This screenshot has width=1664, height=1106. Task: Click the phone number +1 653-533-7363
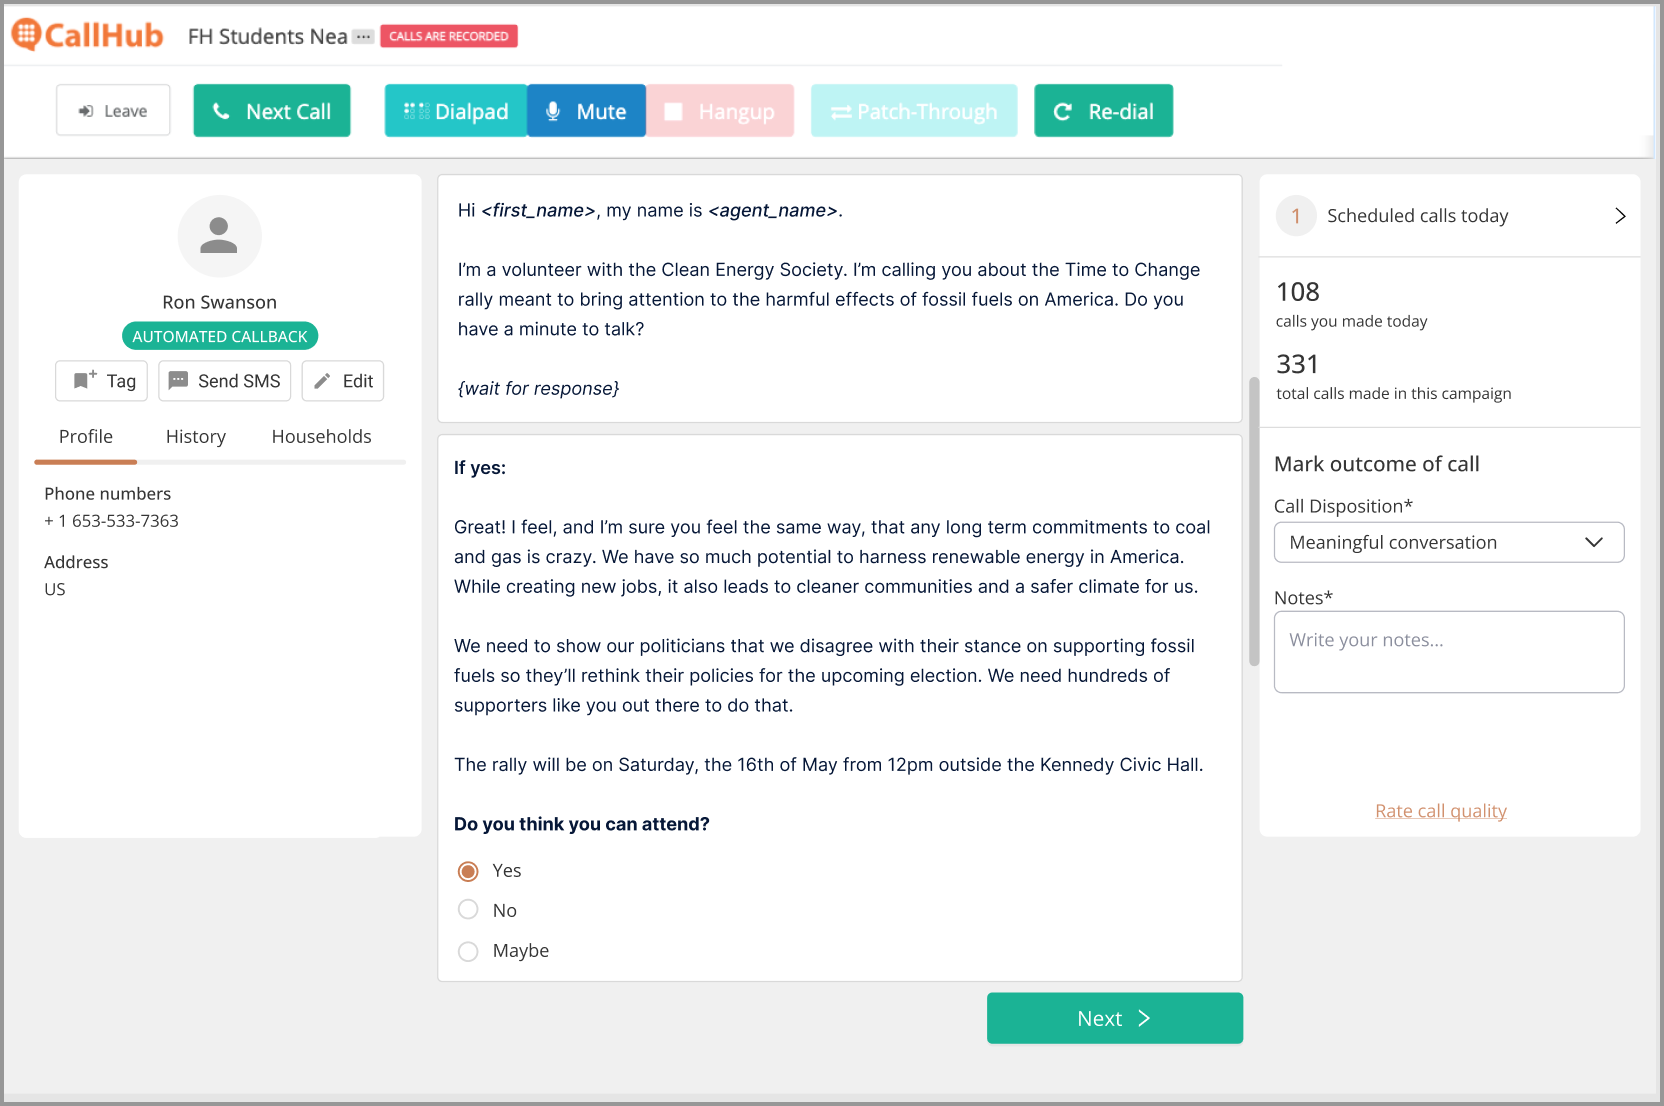pyautogui.click(x=111, y=521)
